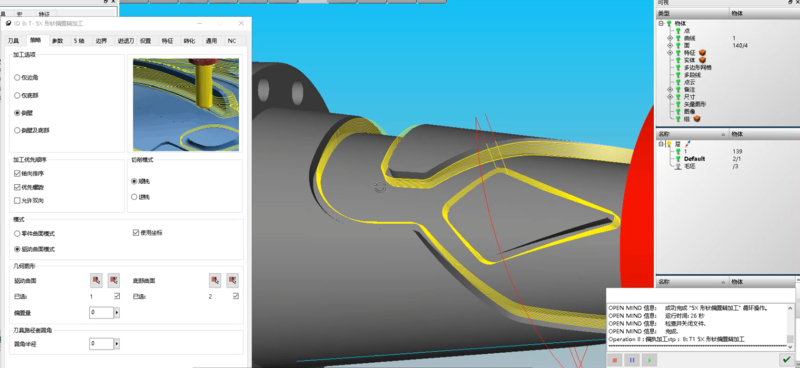
Task: Click reselect icon for 驱动曲面
Action: (x=114, y=280)
